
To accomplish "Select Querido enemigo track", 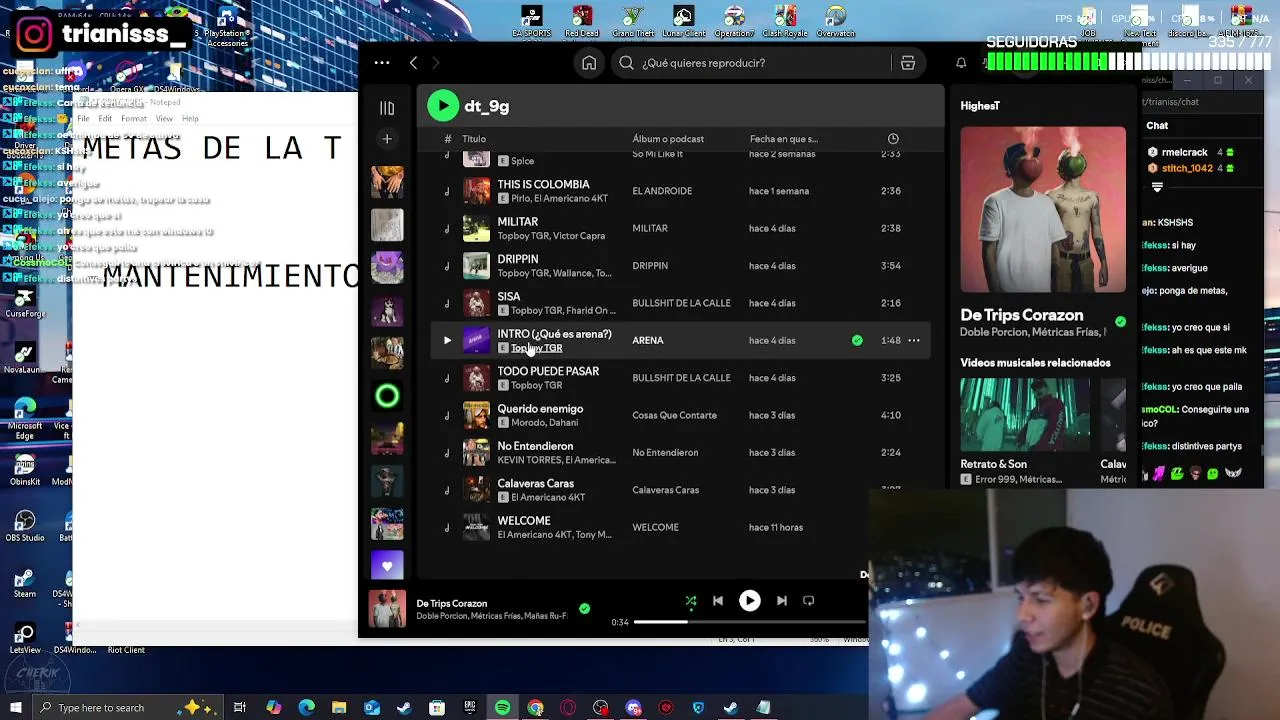I will (540, 408).
